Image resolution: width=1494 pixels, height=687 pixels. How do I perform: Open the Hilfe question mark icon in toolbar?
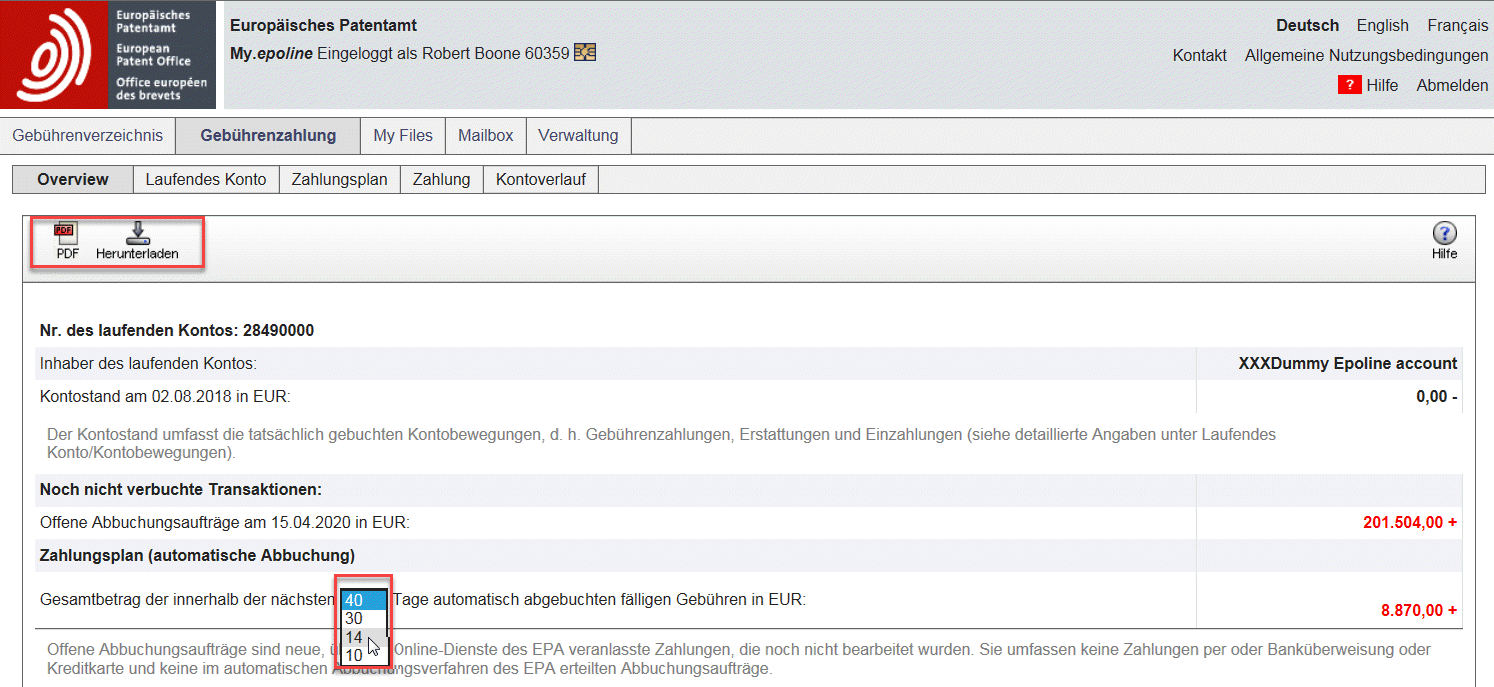1444,234
